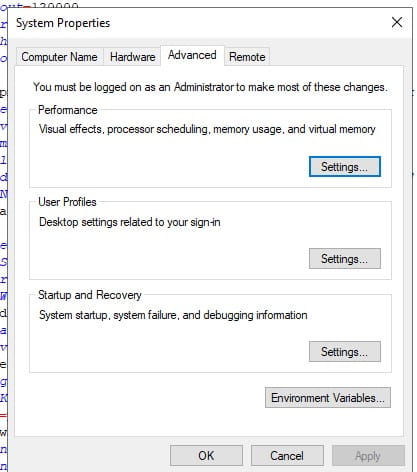
Task: Click the Startup and Recovery group label
Action: pyautogui.click(x=90, y=295)
